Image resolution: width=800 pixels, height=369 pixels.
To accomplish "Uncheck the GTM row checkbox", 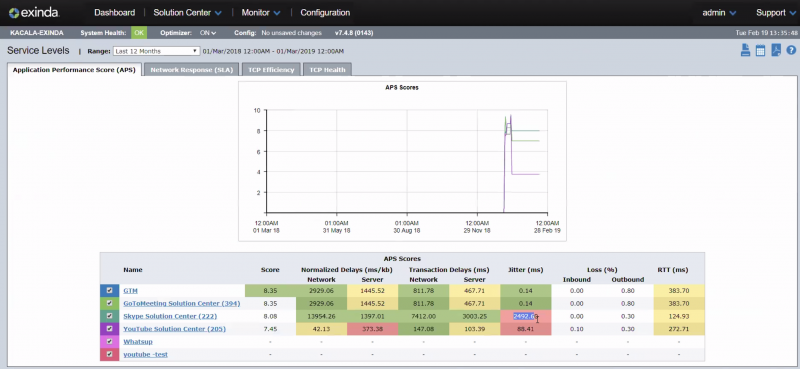I will [x=109, y=290].
